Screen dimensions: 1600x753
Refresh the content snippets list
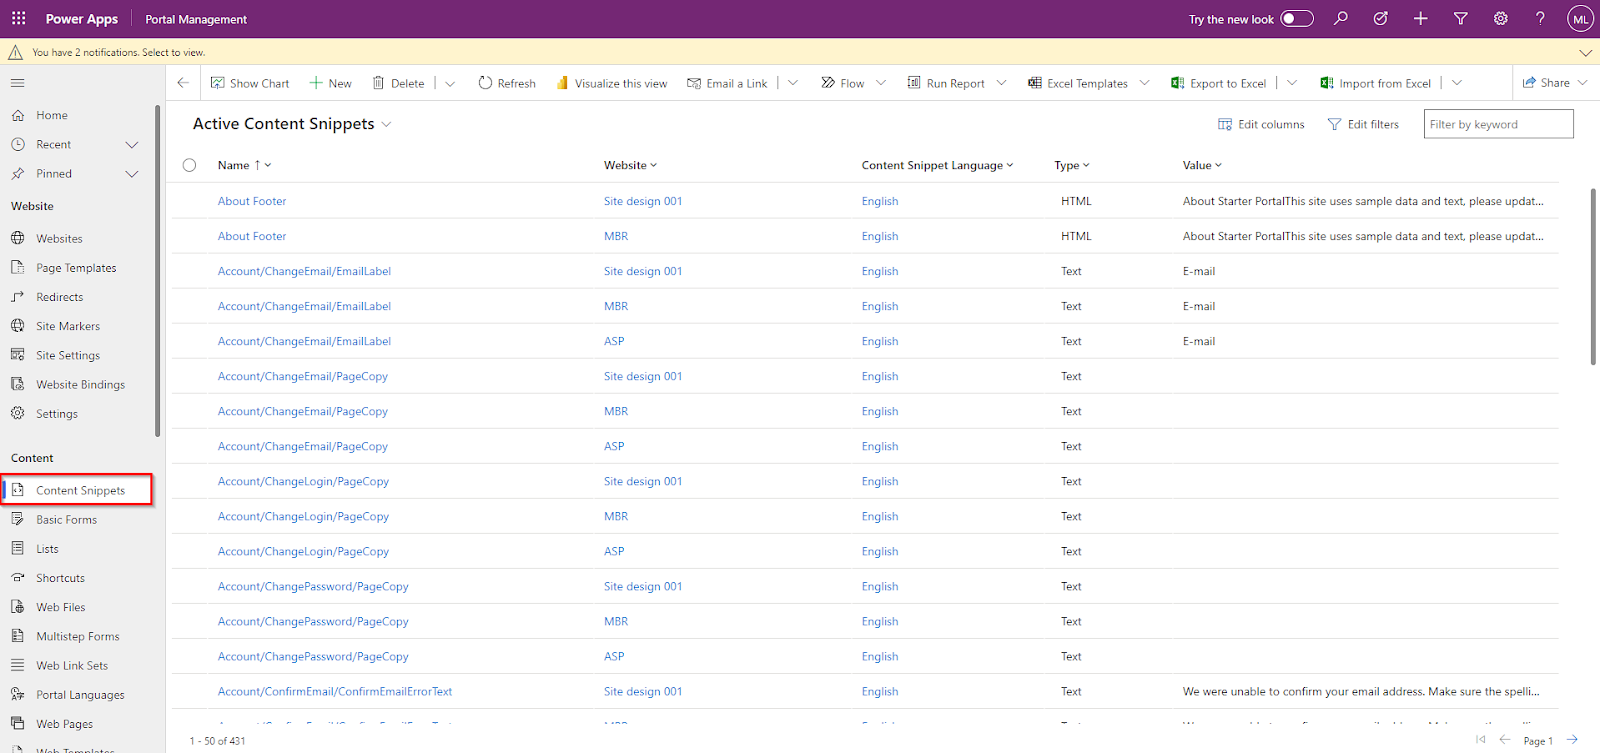507,83
